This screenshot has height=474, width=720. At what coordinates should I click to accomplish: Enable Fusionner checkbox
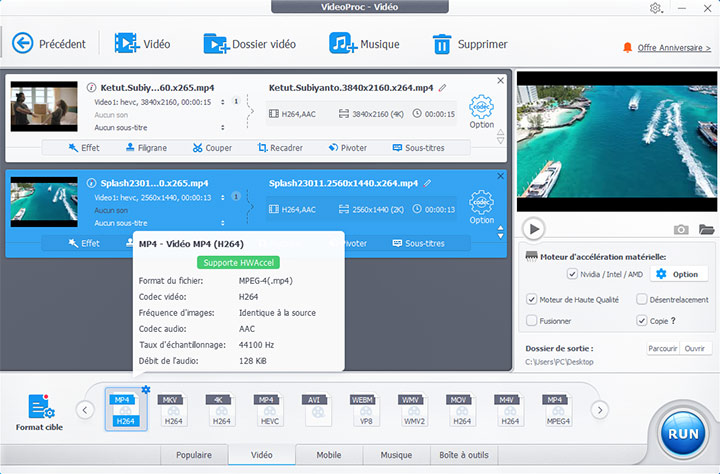click(531, 321)
